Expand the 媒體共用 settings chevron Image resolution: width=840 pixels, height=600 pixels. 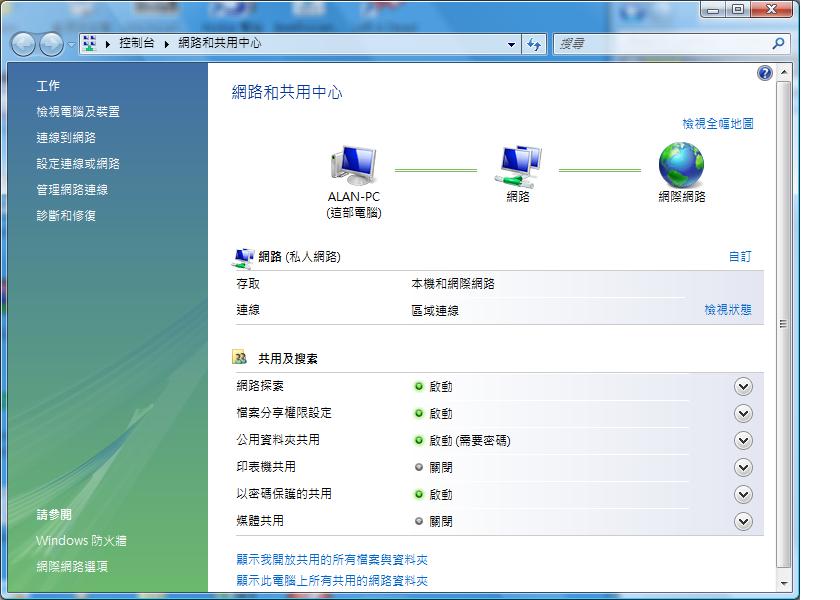[x=742, y=520]
